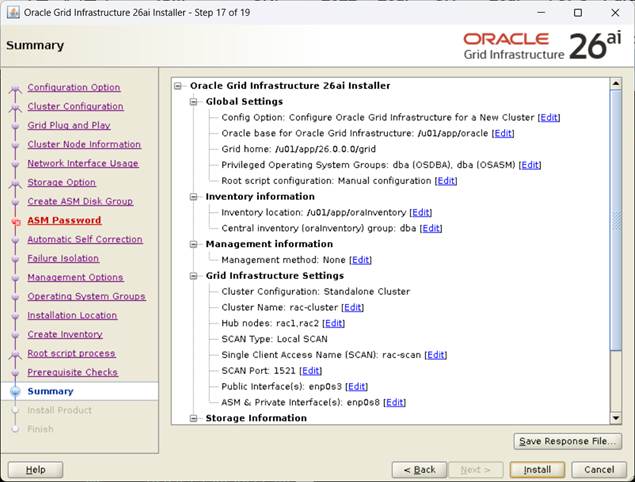Click the summary pane scrollbar thumb
635x482 pixels.
pos(616,221)
